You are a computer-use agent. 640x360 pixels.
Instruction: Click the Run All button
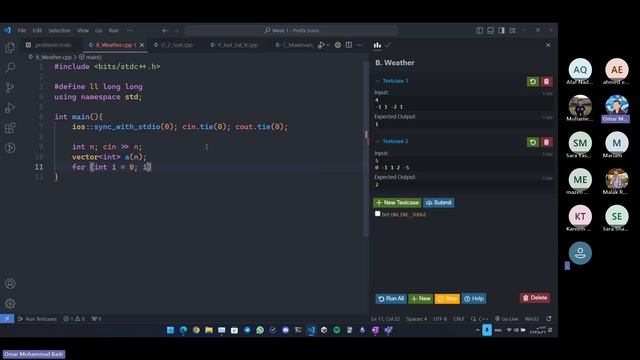coord(391,298)
